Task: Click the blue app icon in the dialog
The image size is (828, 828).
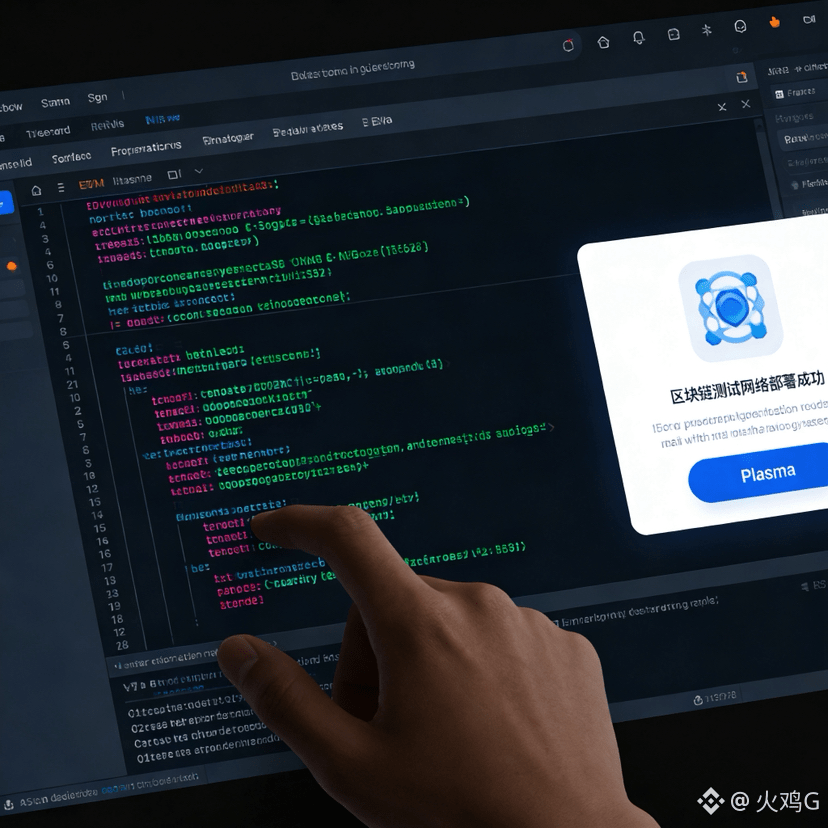Action: point(731,308)
